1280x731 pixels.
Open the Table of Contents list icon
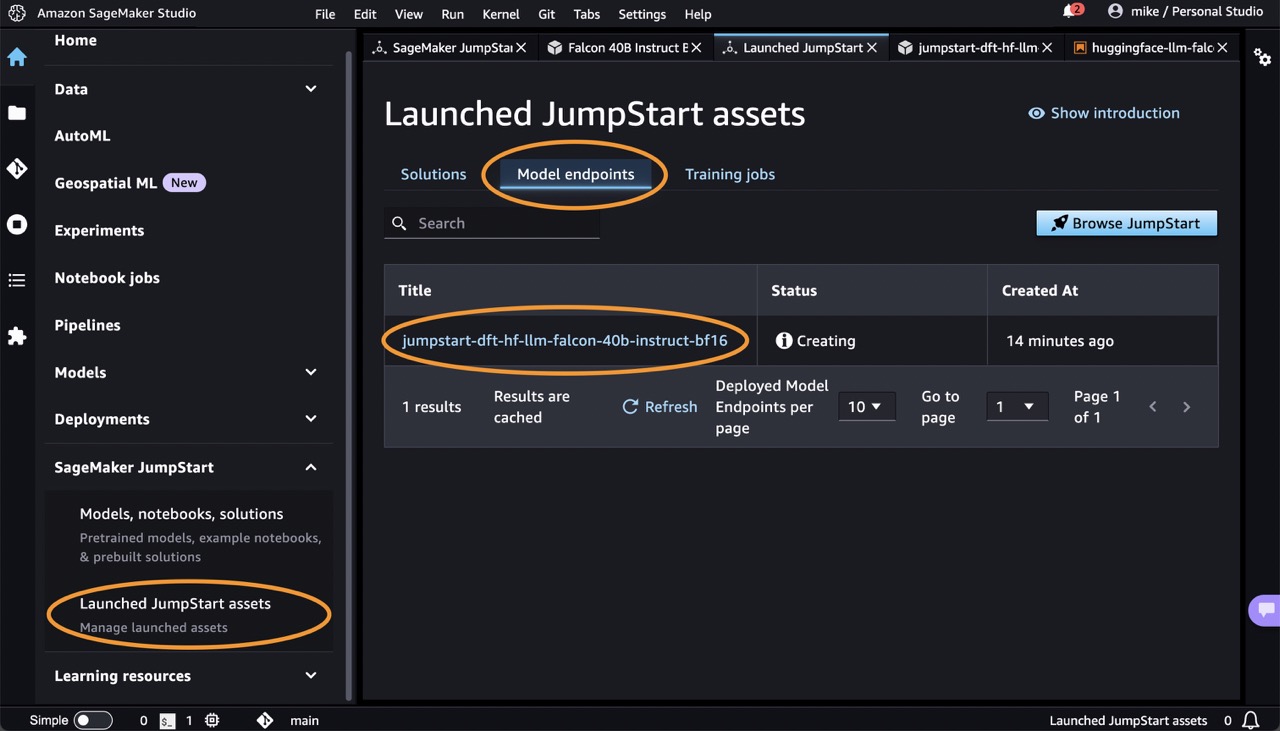click(x=17, y=280)
